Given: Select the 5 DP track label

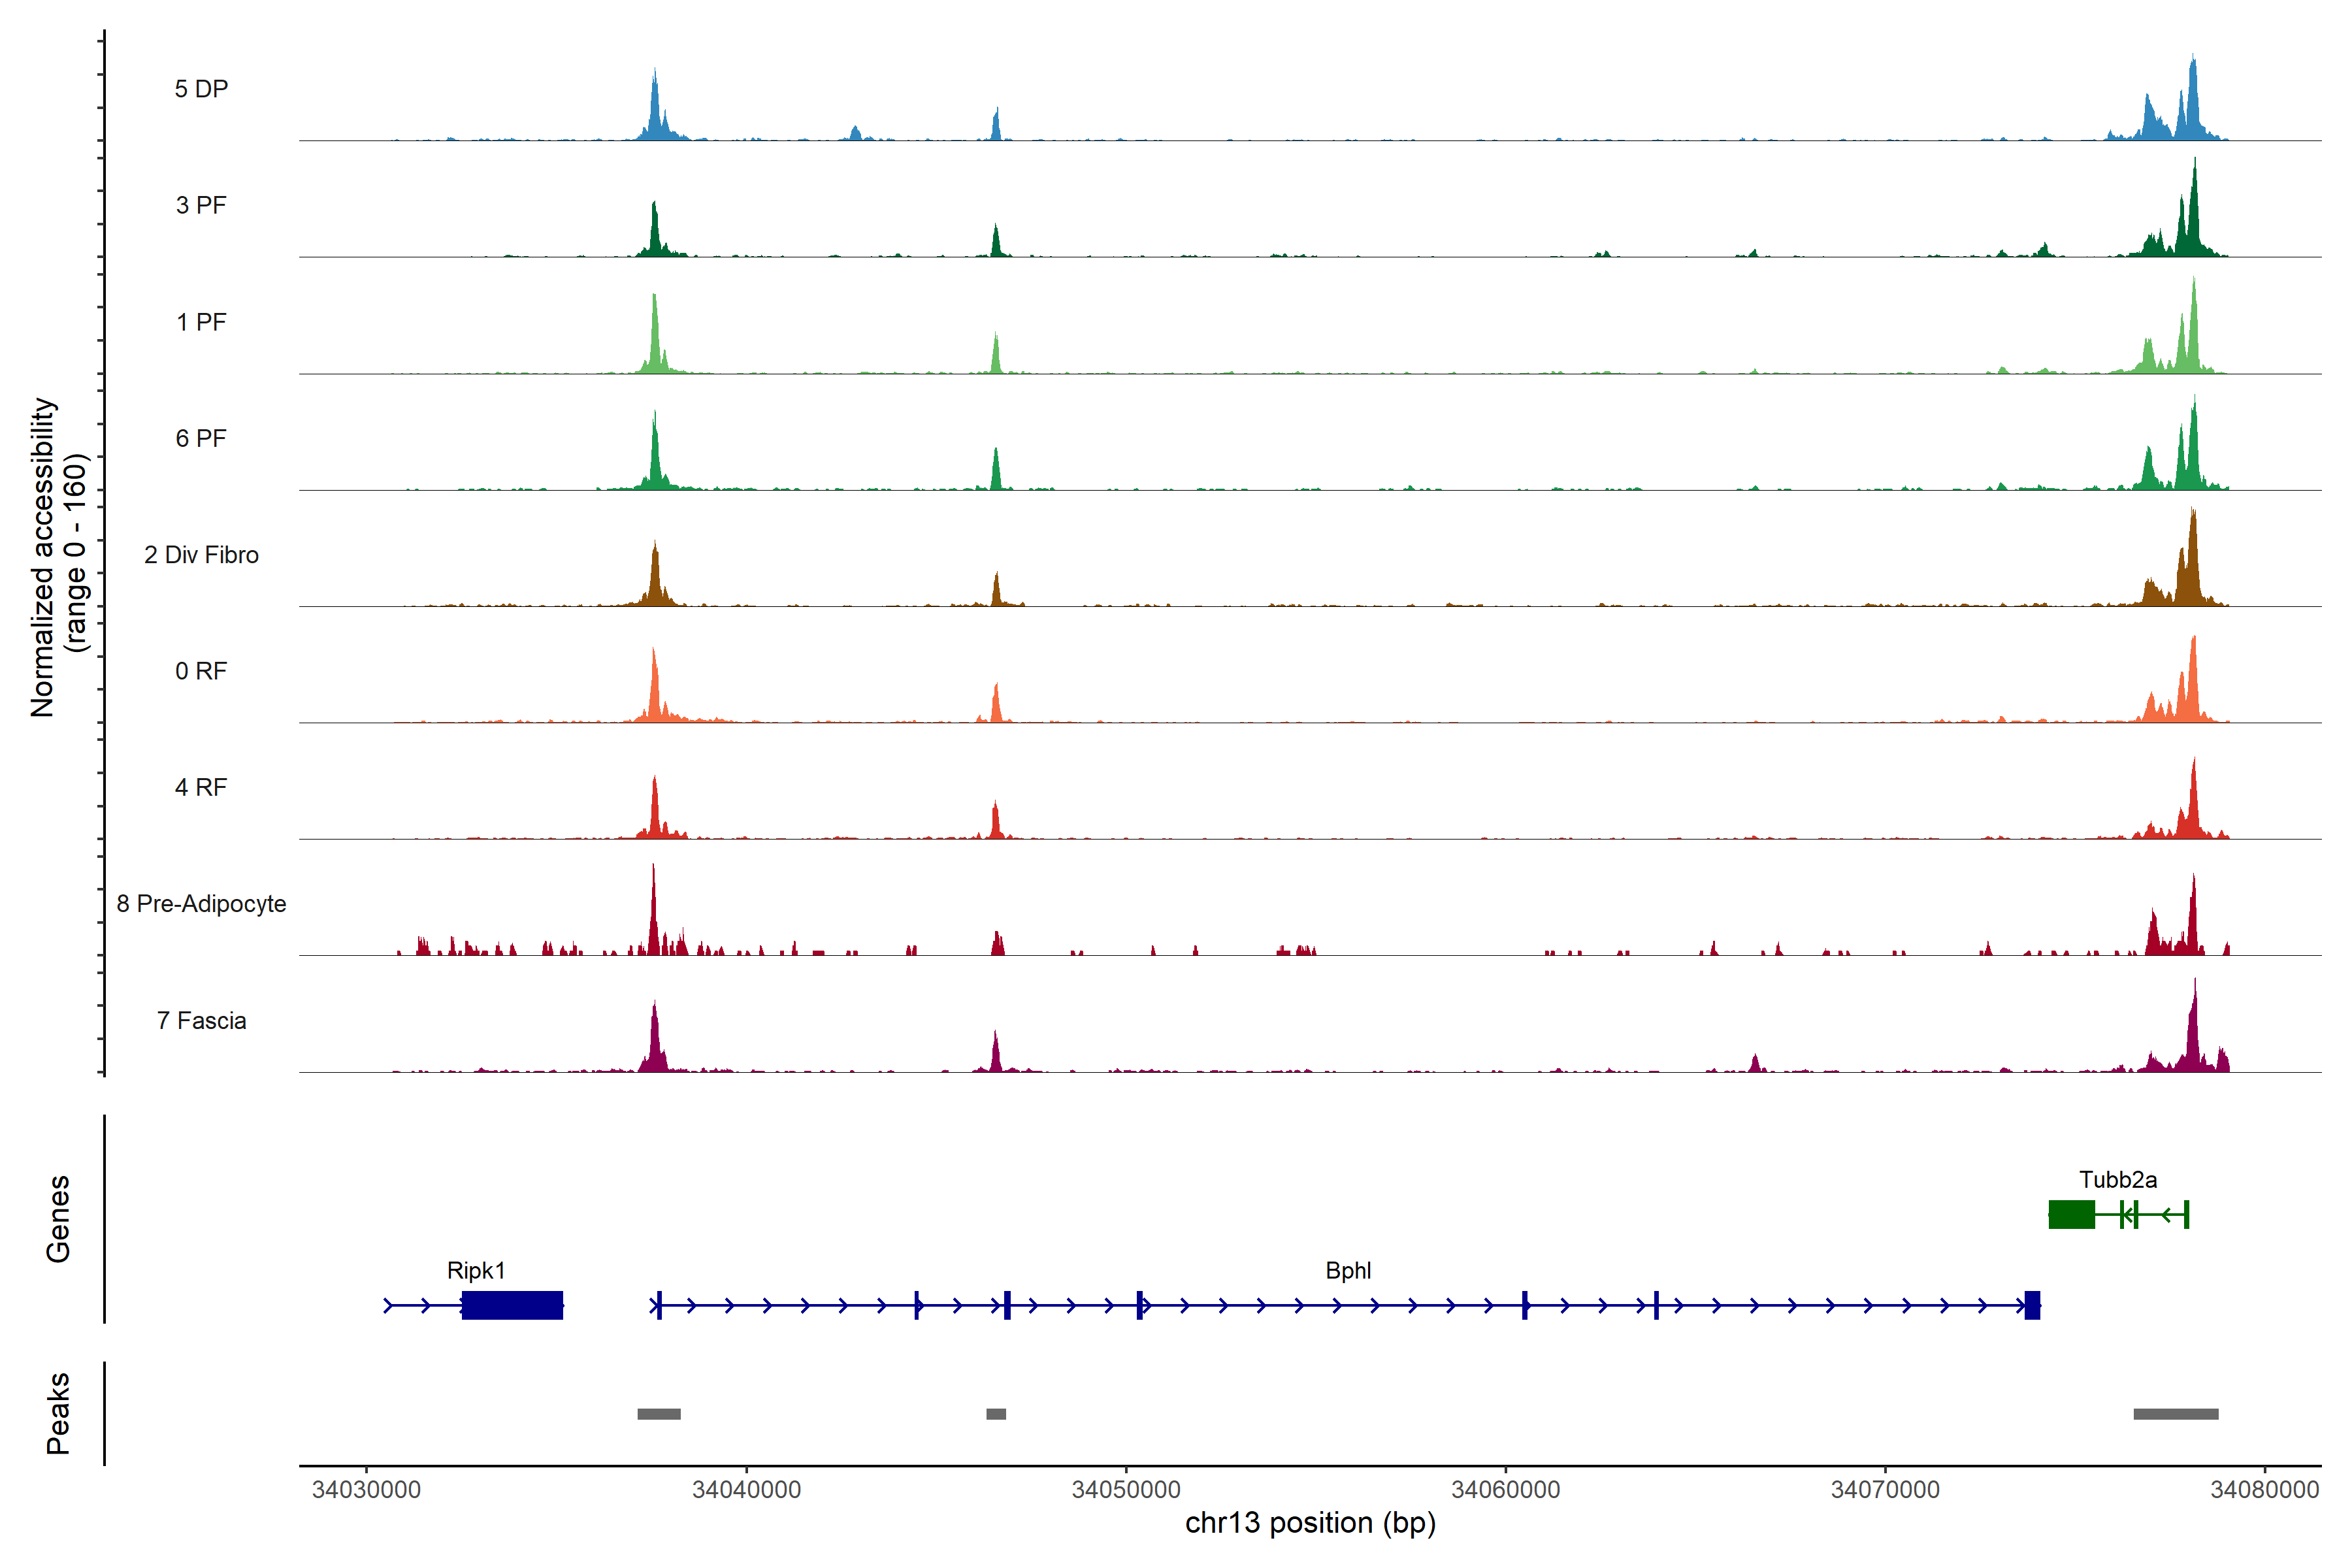Looking at the screenshot, I should [x=201, y=89].
